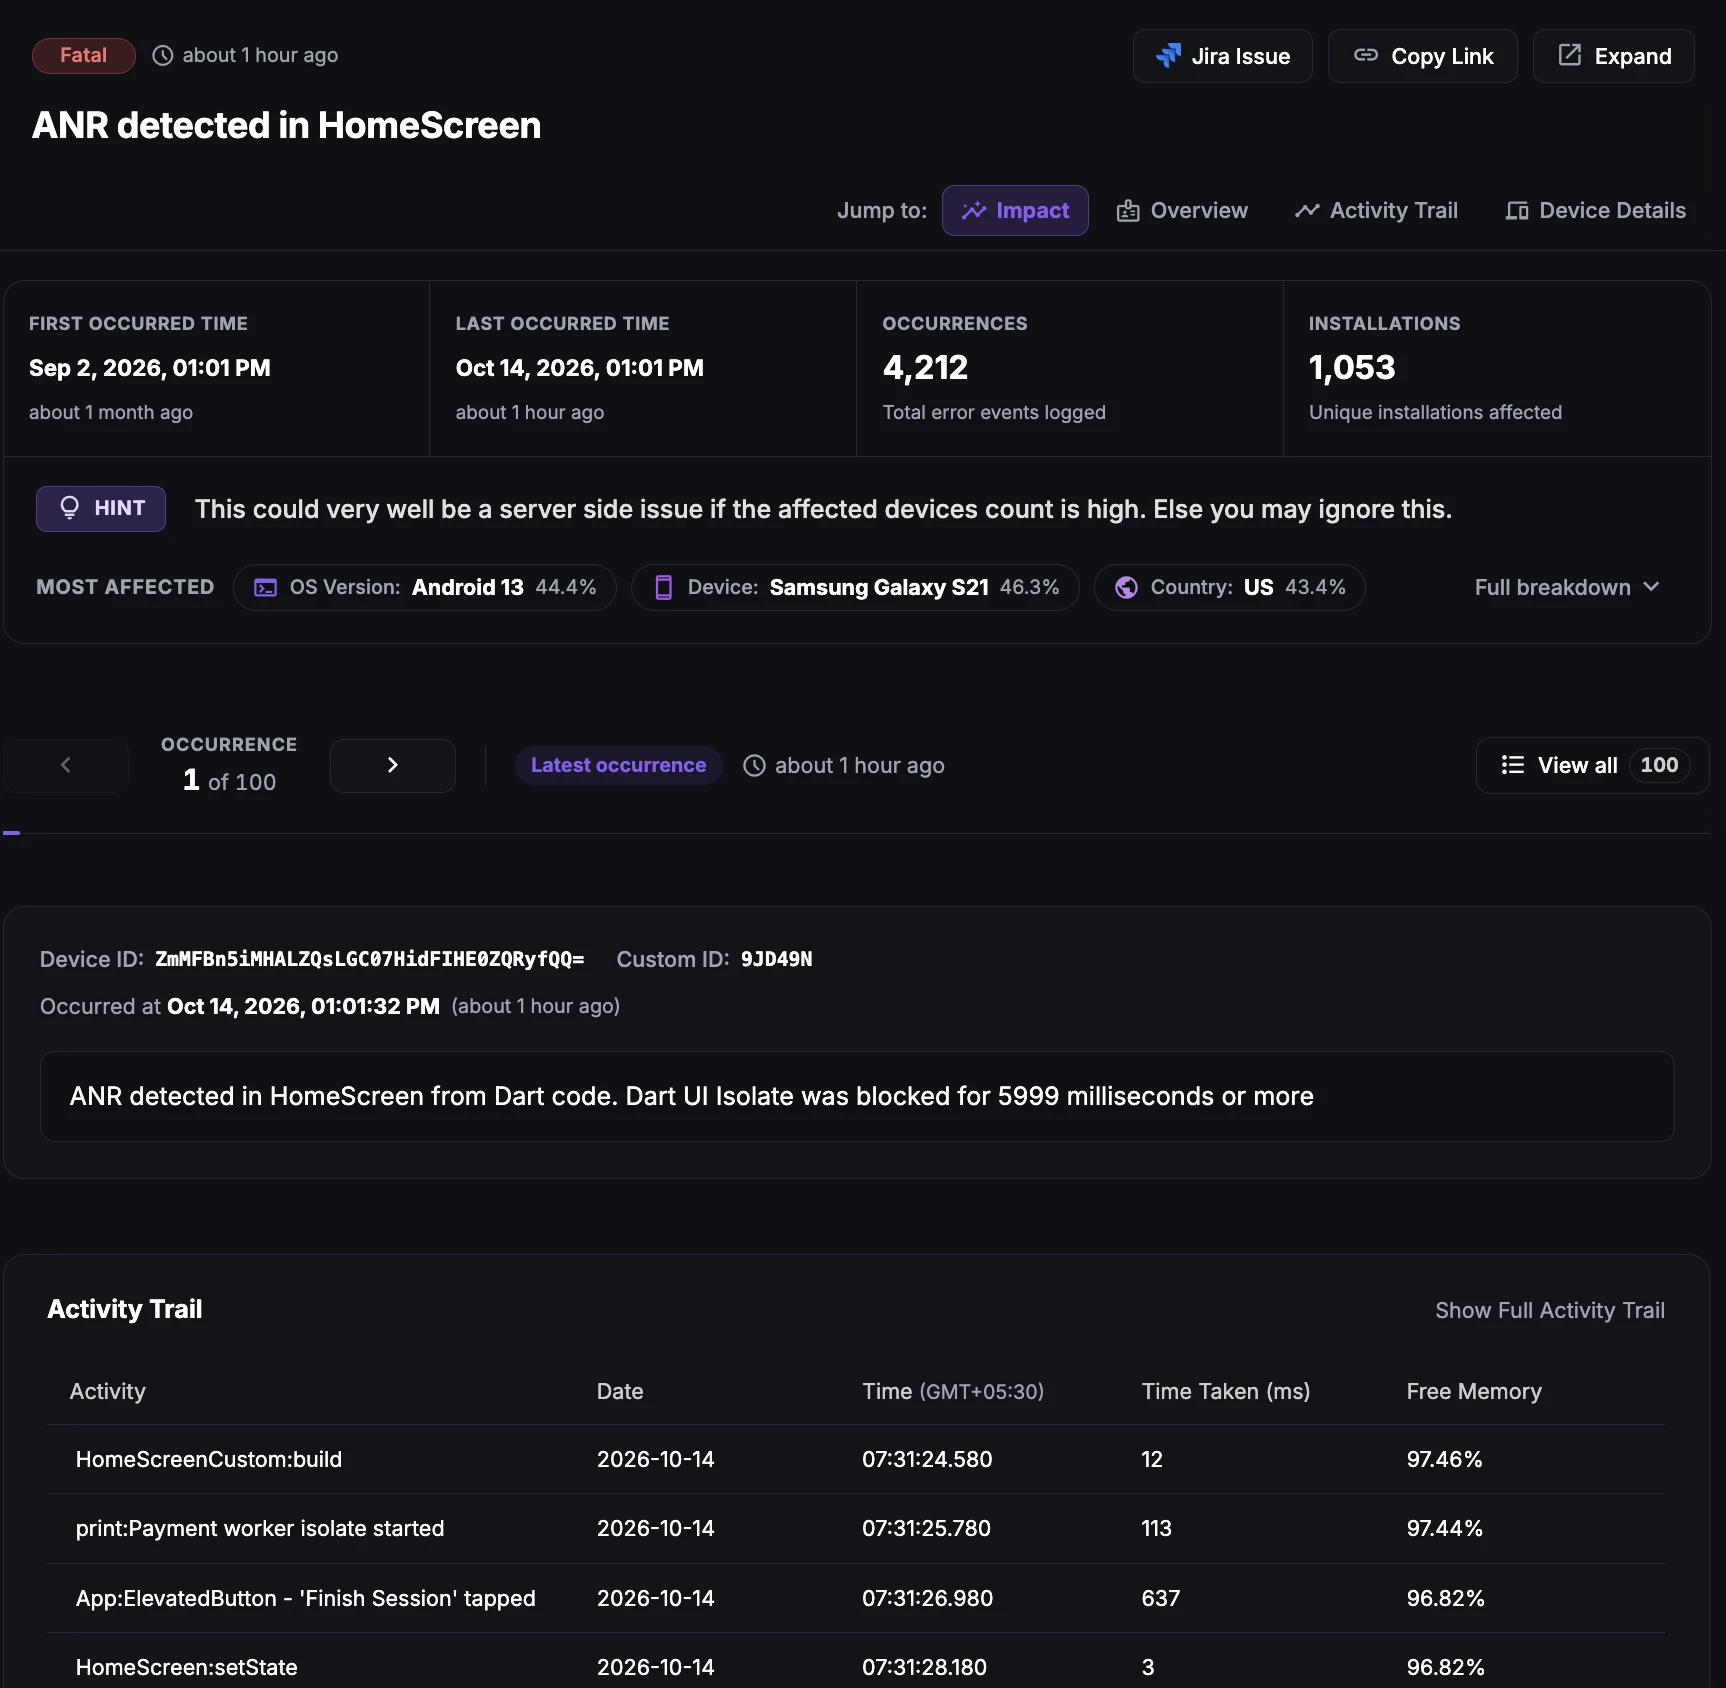Screen dimensions: 1726x1688
Task: Expand the error detail view
Action: point(1613,56)
